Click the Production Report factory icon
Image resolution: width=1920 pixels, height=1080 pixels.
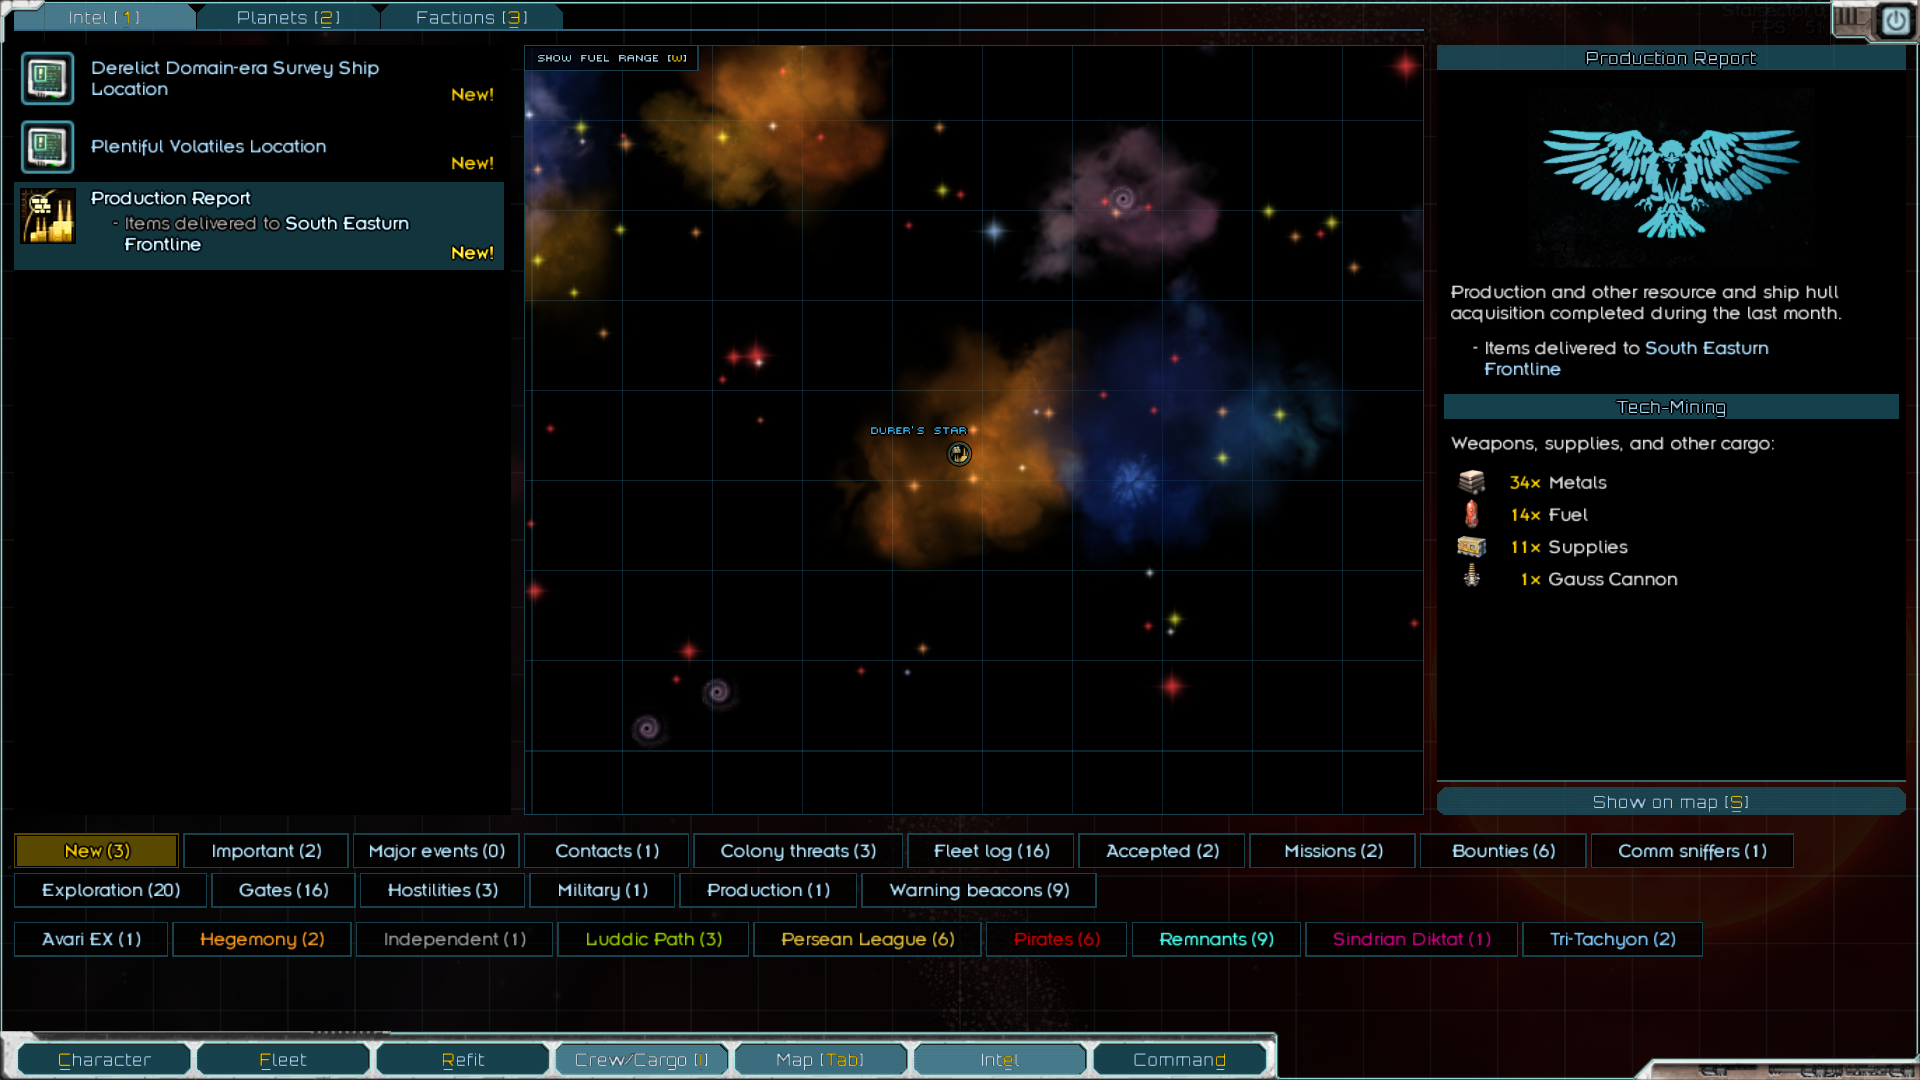47,216
